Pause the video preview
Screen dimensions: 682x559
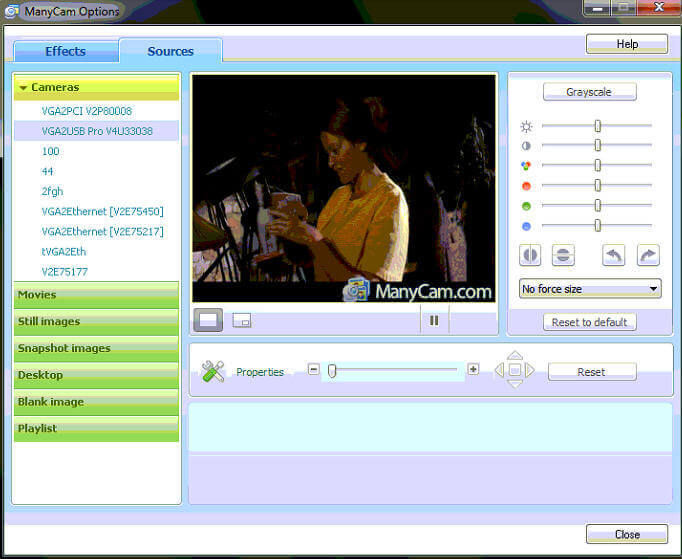[434, 321]
